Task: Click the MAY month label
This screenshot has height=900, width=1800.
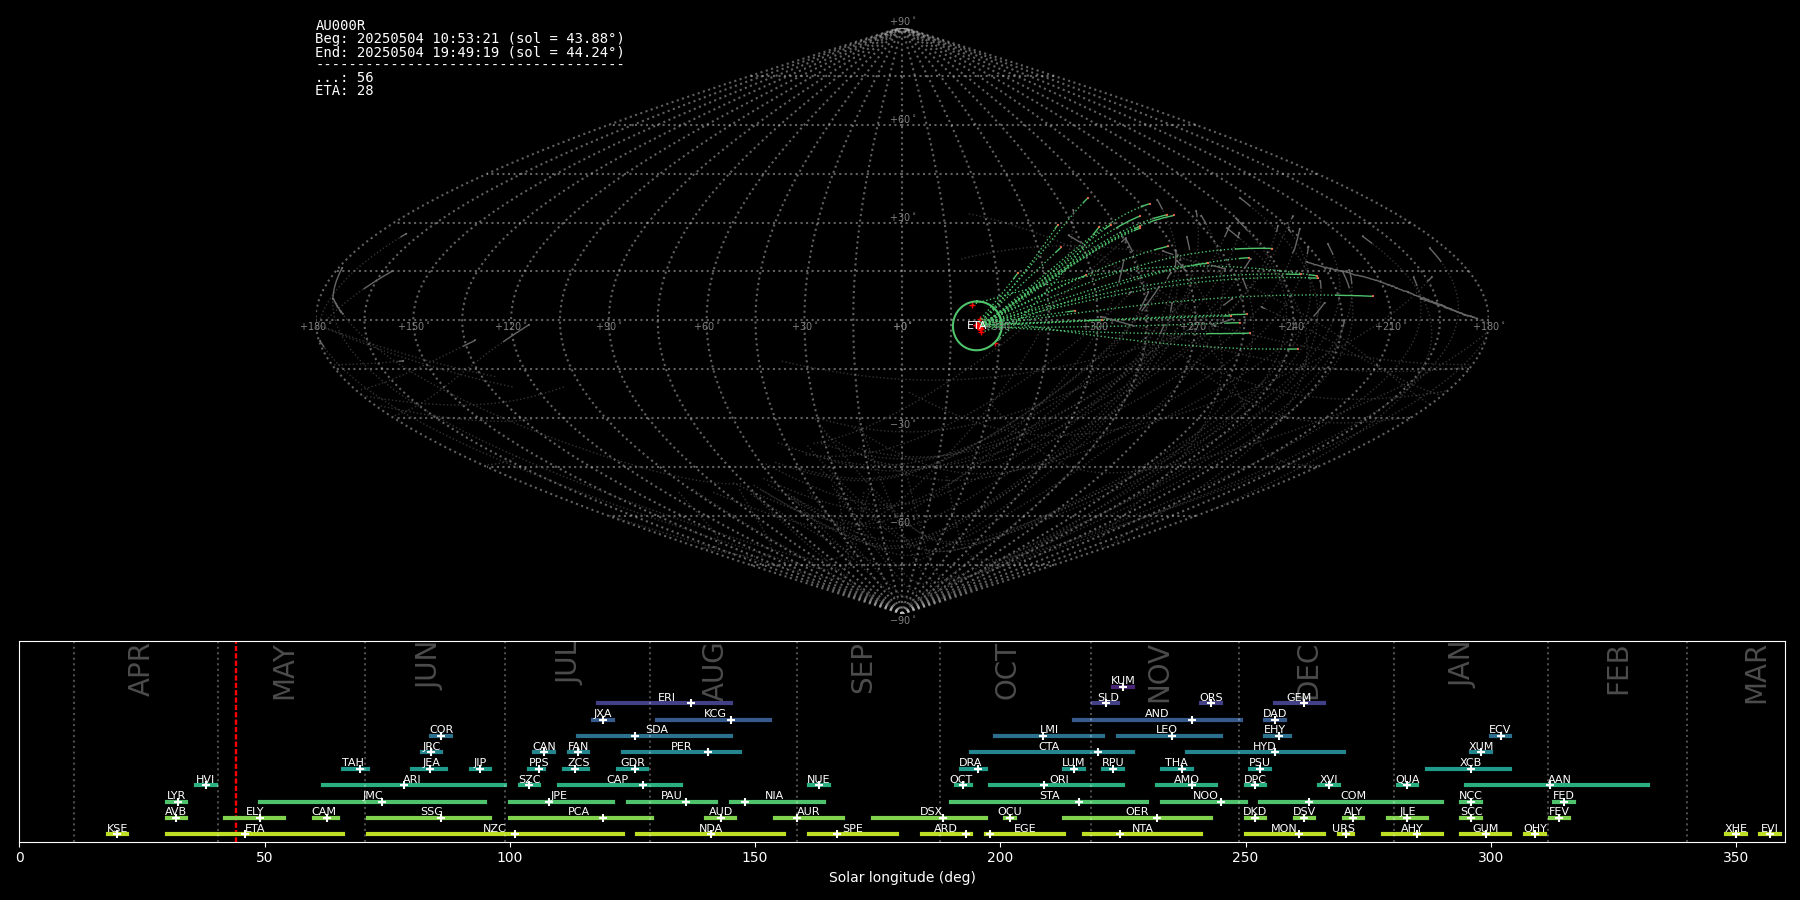Action: pos(284,673)
